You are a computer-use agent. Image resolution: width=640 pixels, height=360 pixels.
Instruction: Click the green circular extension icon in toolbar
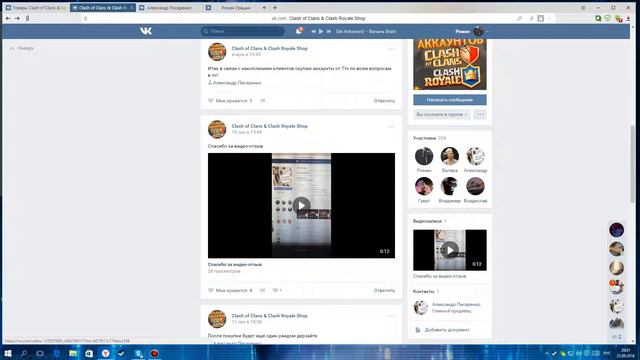pyautogui.click(x=598, y=18)
